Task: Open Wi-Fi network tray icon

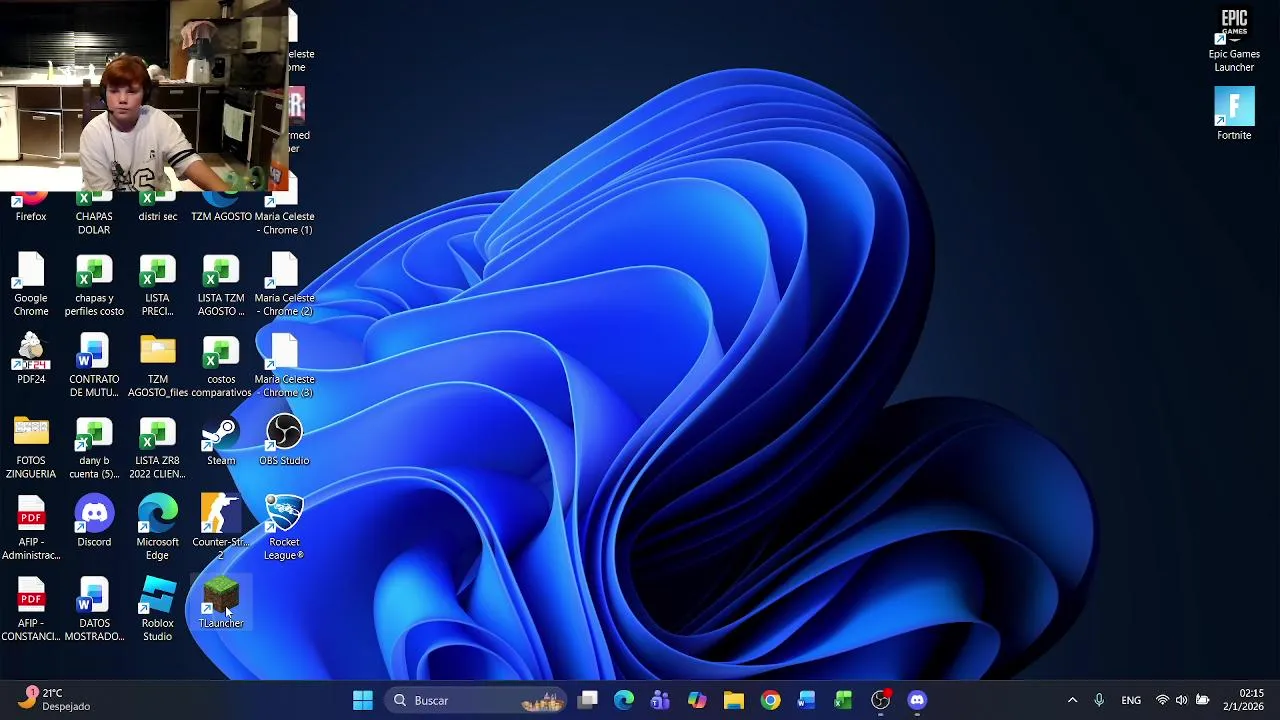Action: [x=1162, y=700]
